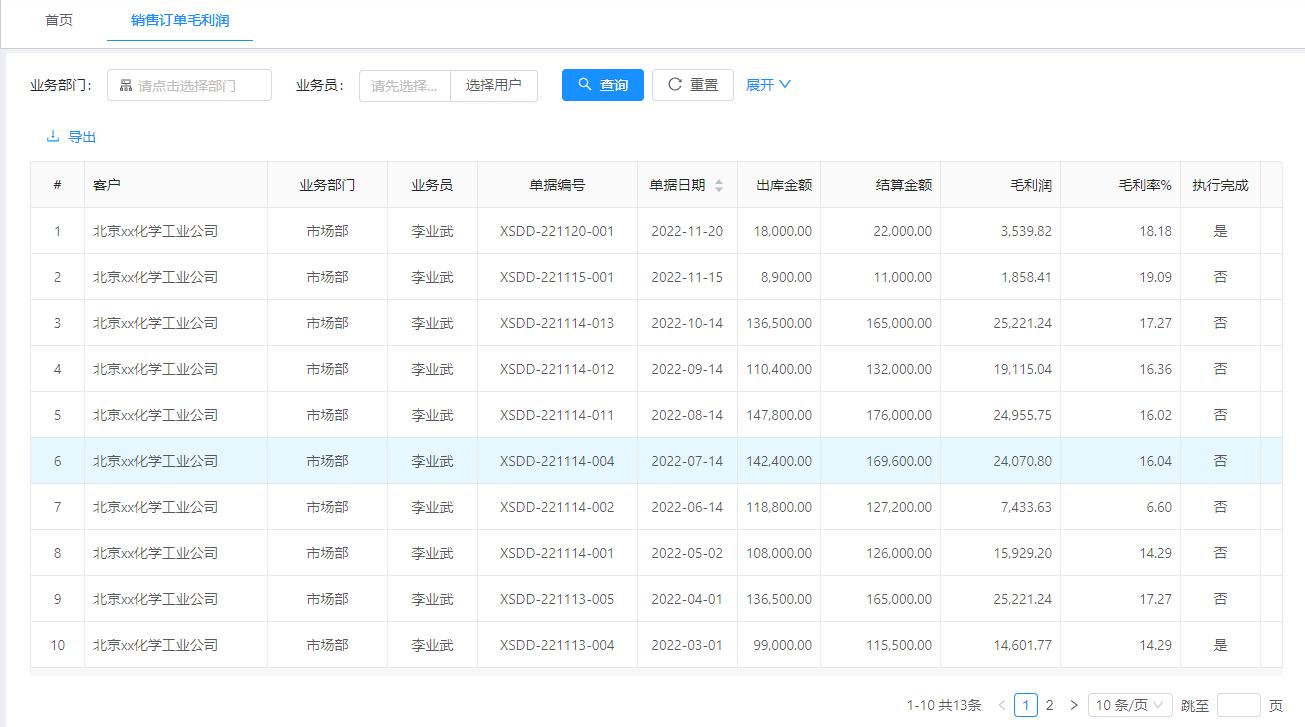The height and width of the screenshot is (727, 1305).
Task: Click the previous page chevron in pagination
Action: 1003,705
